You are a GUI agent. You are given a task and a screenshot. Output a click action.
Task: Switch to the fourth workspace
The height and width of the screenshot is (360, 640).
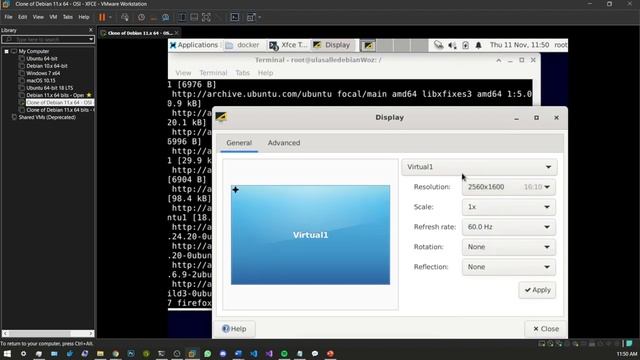pyautogui.click(x=419, y=45)
